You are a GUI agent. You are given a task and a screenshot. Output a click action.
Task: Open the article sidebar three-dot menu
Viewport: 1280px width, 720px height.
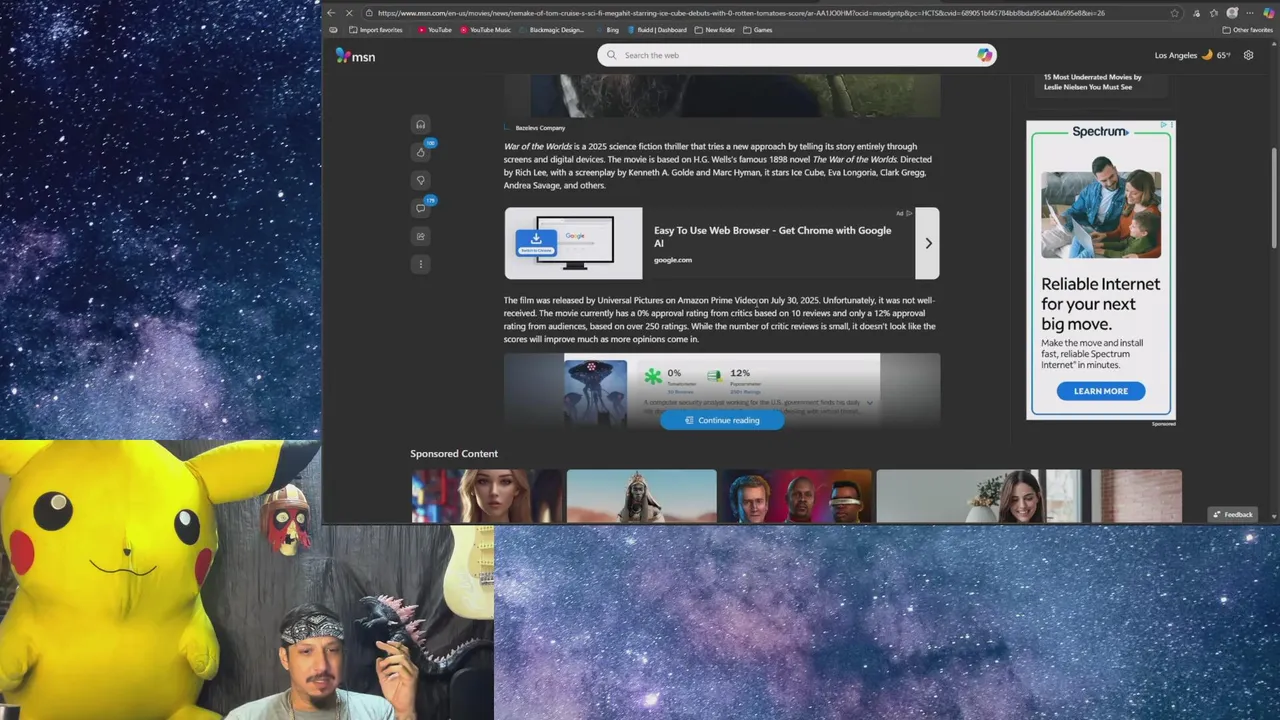(x=420, y=264)
